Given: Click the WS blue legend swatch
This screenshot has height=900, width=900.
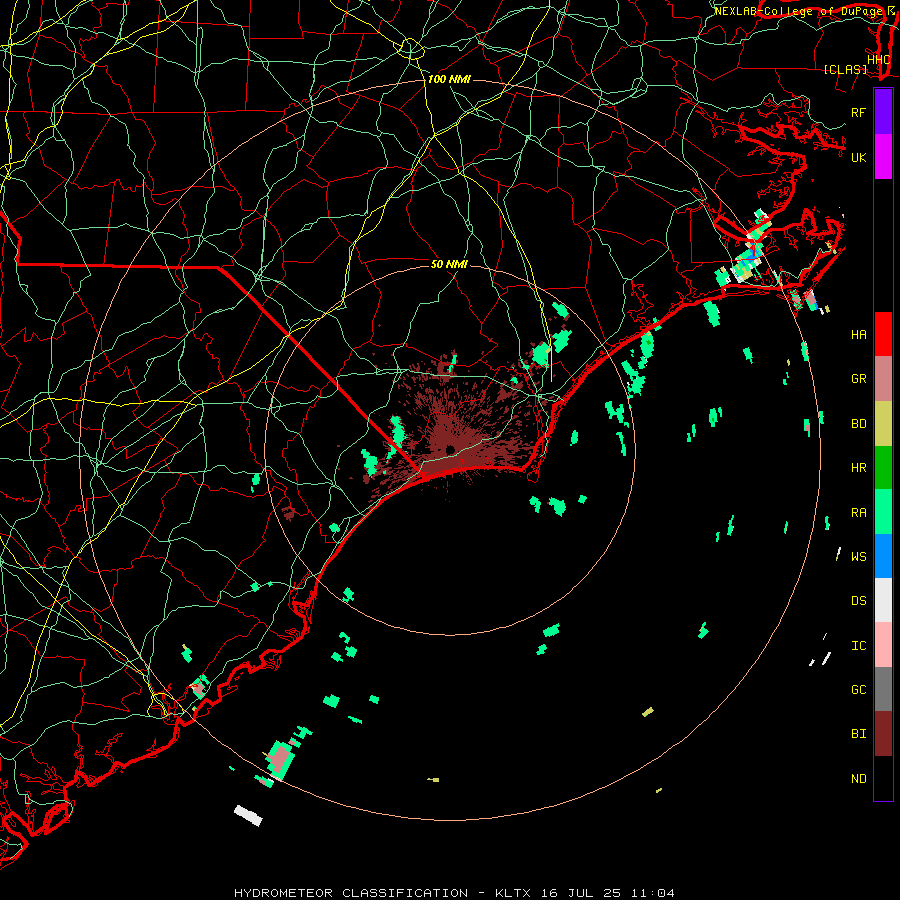Looking at the screenshot, I should point(883,556).
